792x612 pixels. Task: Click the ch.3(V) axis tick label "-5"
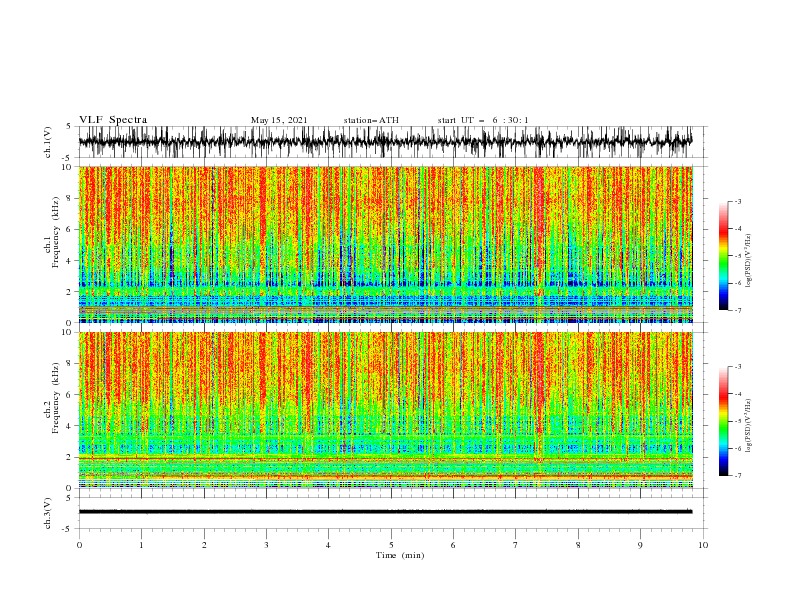[x=68, y=529]
